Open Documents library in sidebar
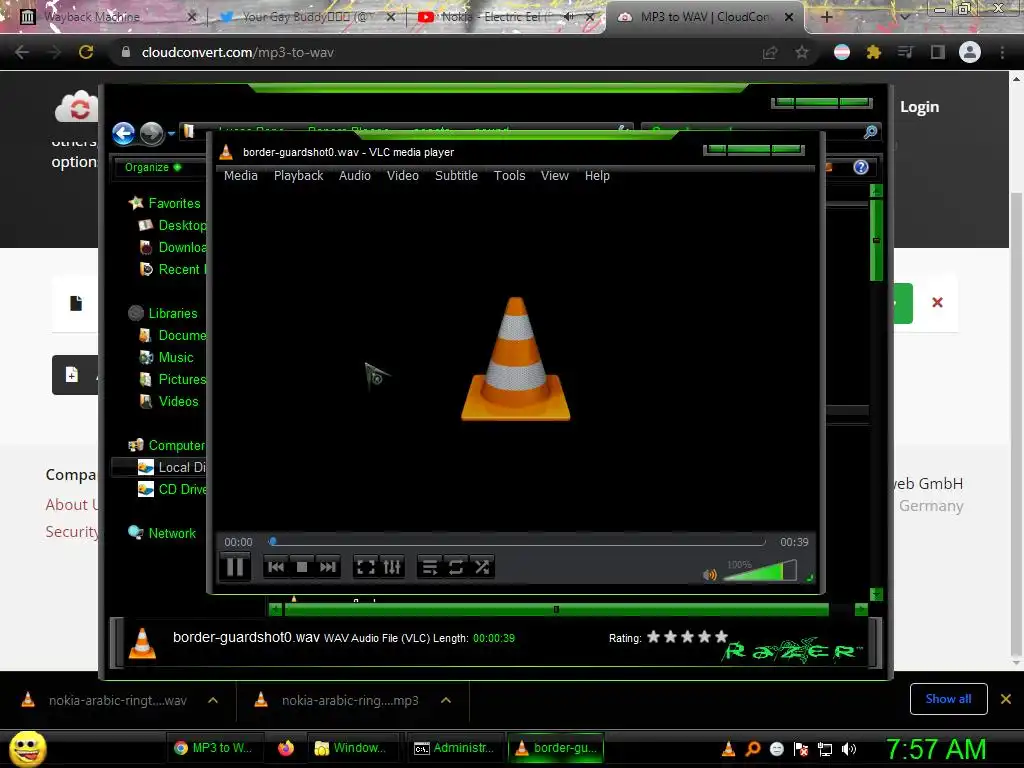Viewport: 1024px width, 768px height. 173,335
